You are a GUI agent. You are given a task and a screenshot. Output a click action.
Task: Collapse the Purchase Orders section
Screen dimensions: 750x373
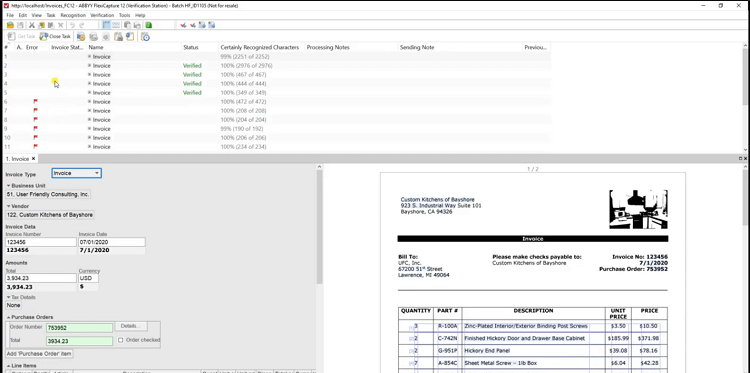pyautogui.click(x=8, y=317)
